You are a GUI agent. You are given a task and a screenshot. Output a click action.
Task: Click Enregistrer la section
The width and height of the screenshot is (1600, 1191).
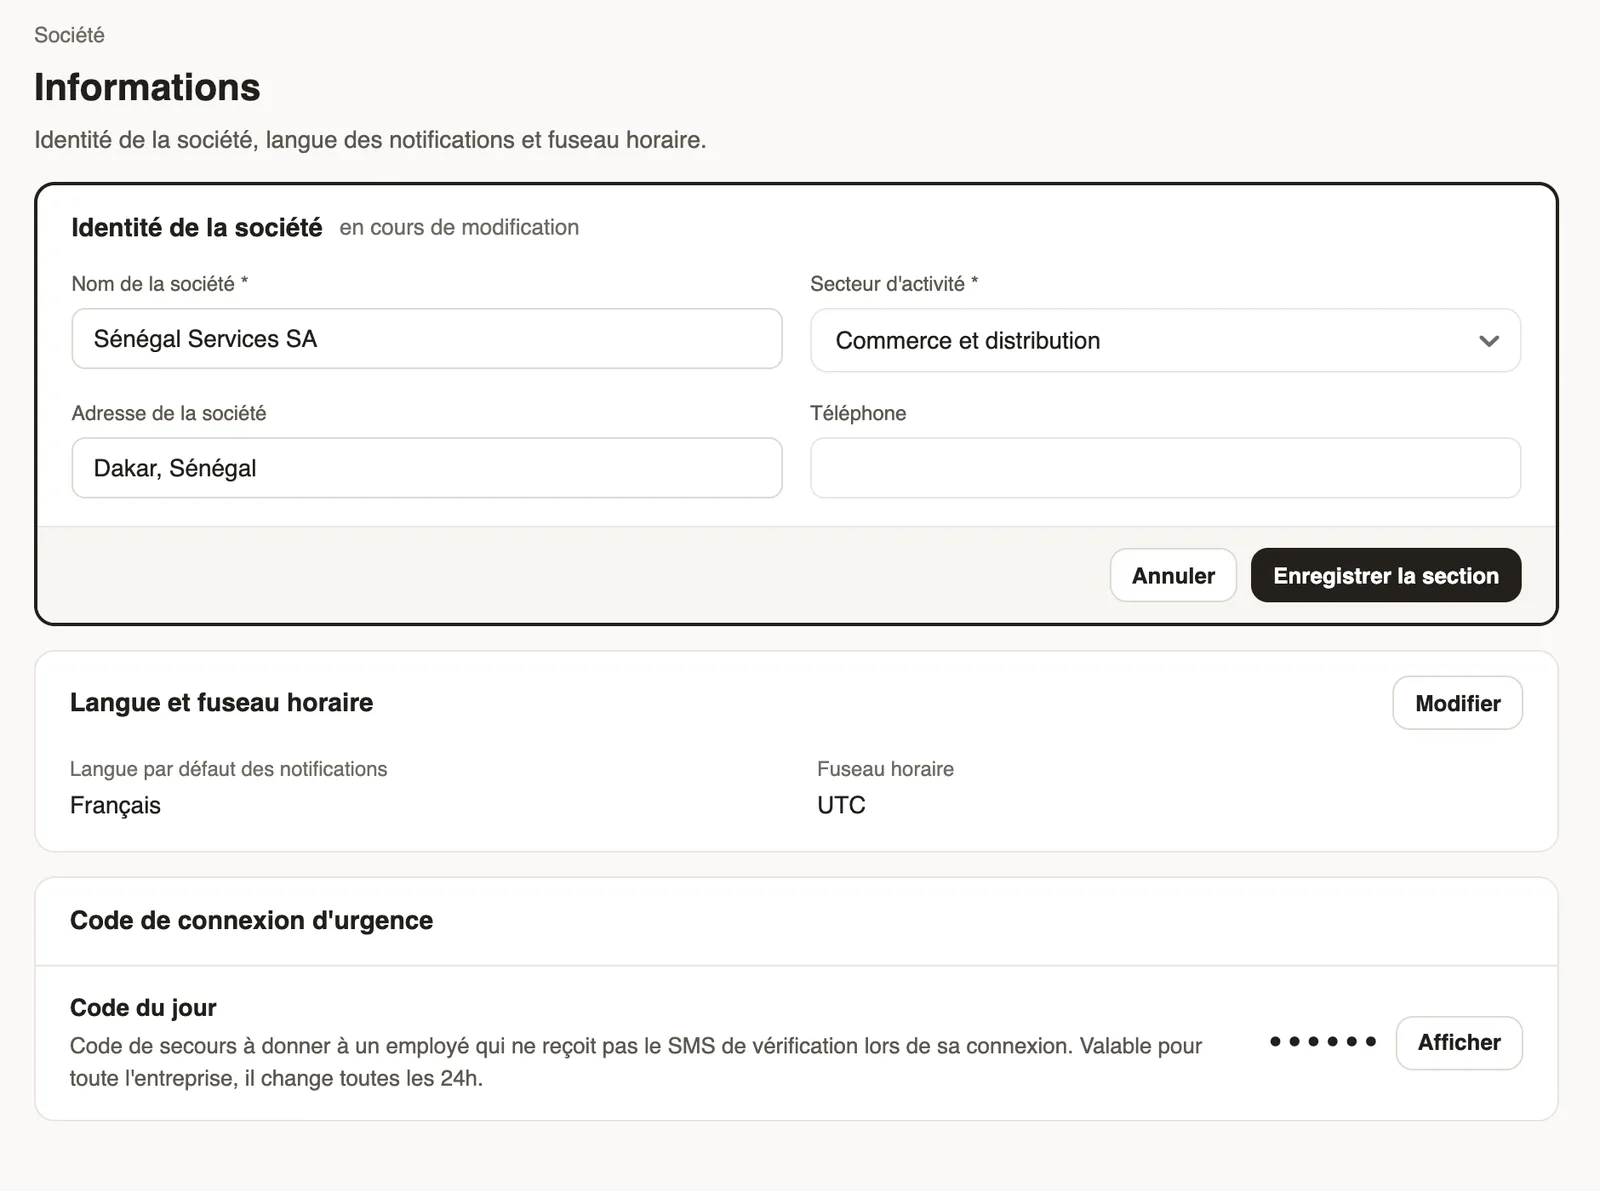(1386, 575)
